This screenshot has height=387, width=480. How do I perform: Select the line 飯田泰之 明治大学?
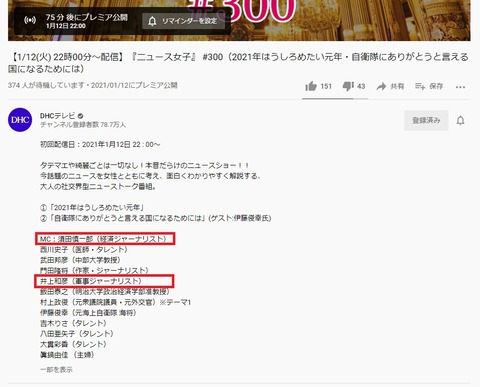[105, 292]
